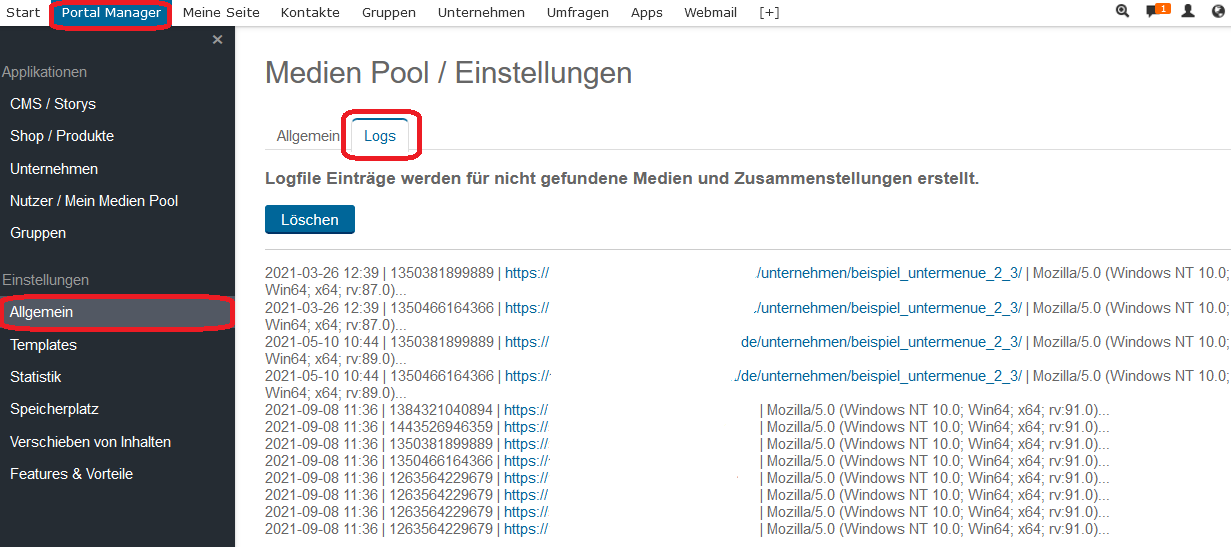The image size is (1231, 547).
Task: Click the user profile icon
Action: pos(1188,12)
